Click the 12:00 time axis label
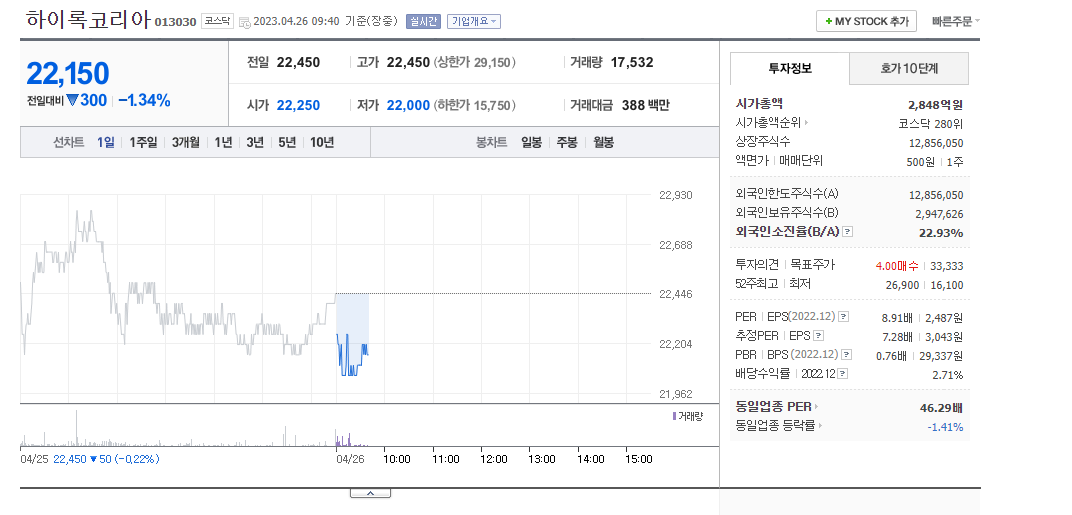This screenshot has width=1072, height=515. 494,459
